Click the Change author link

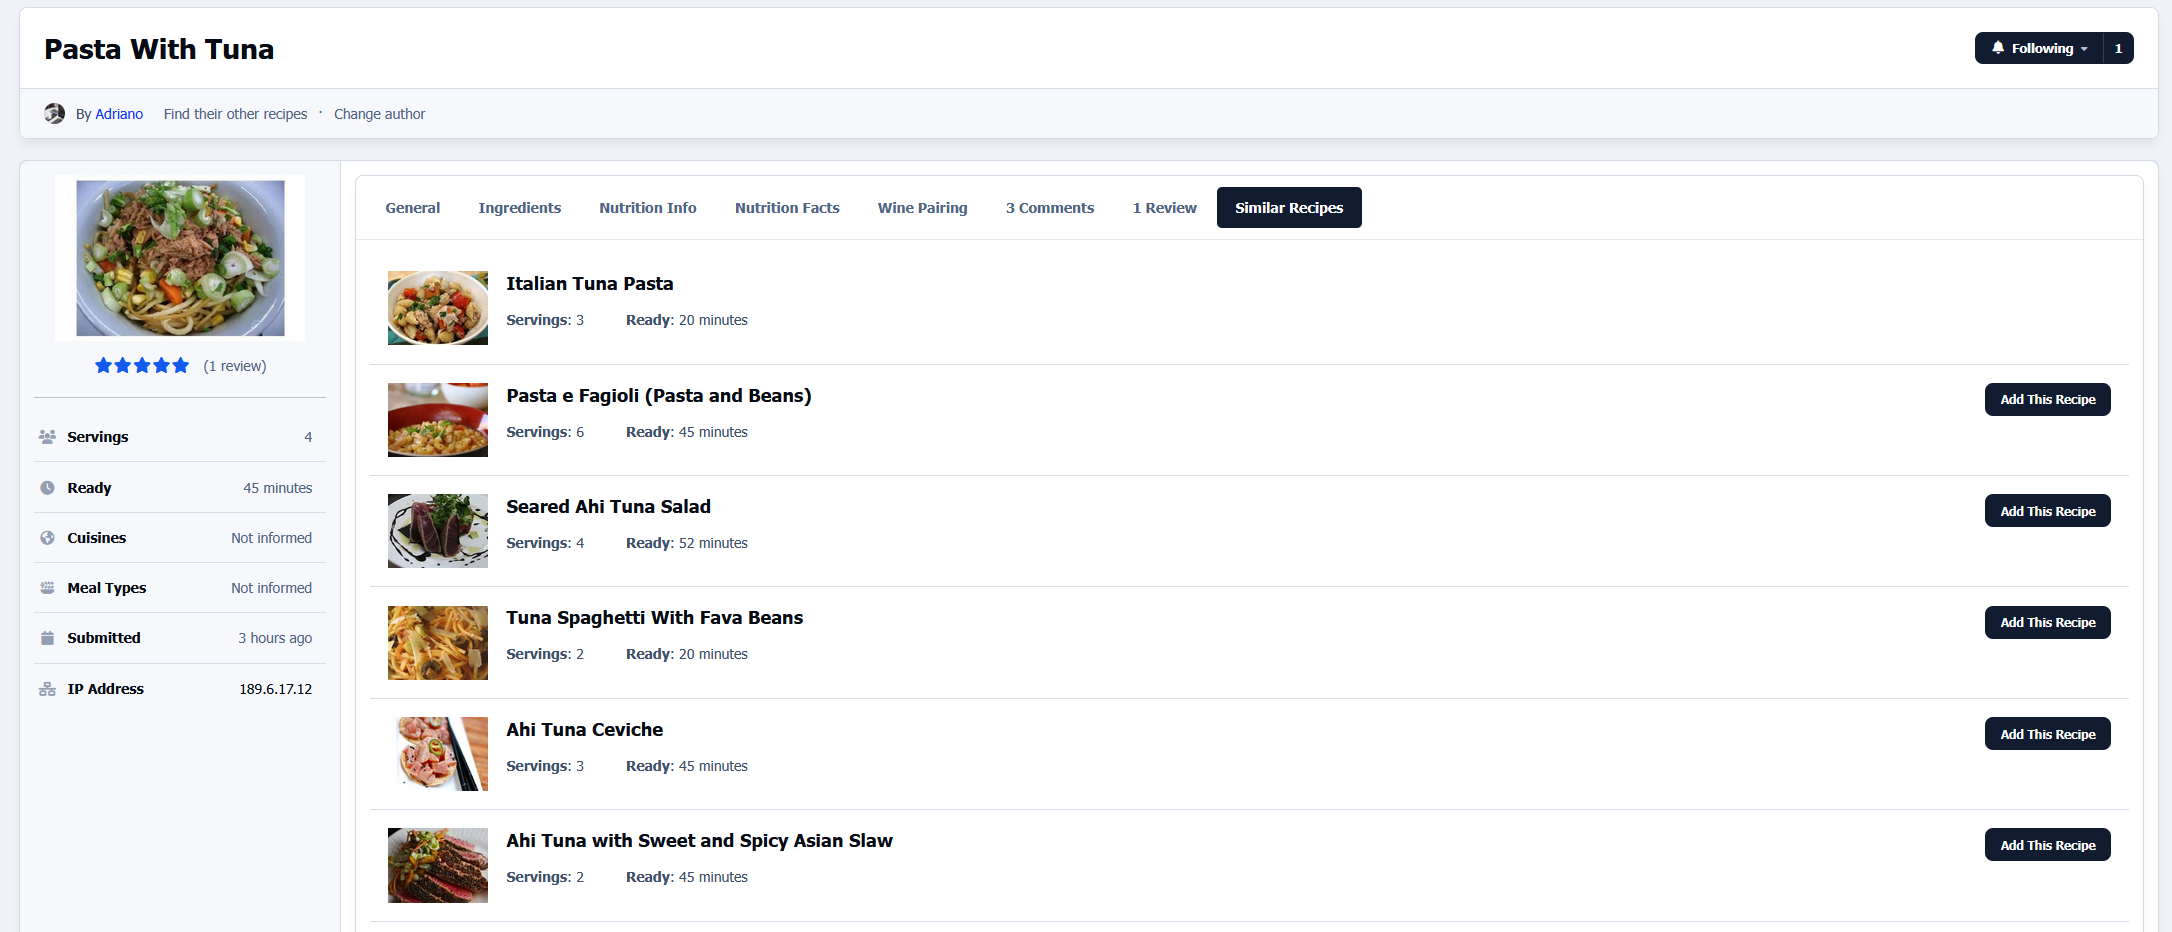coord(379,114)
